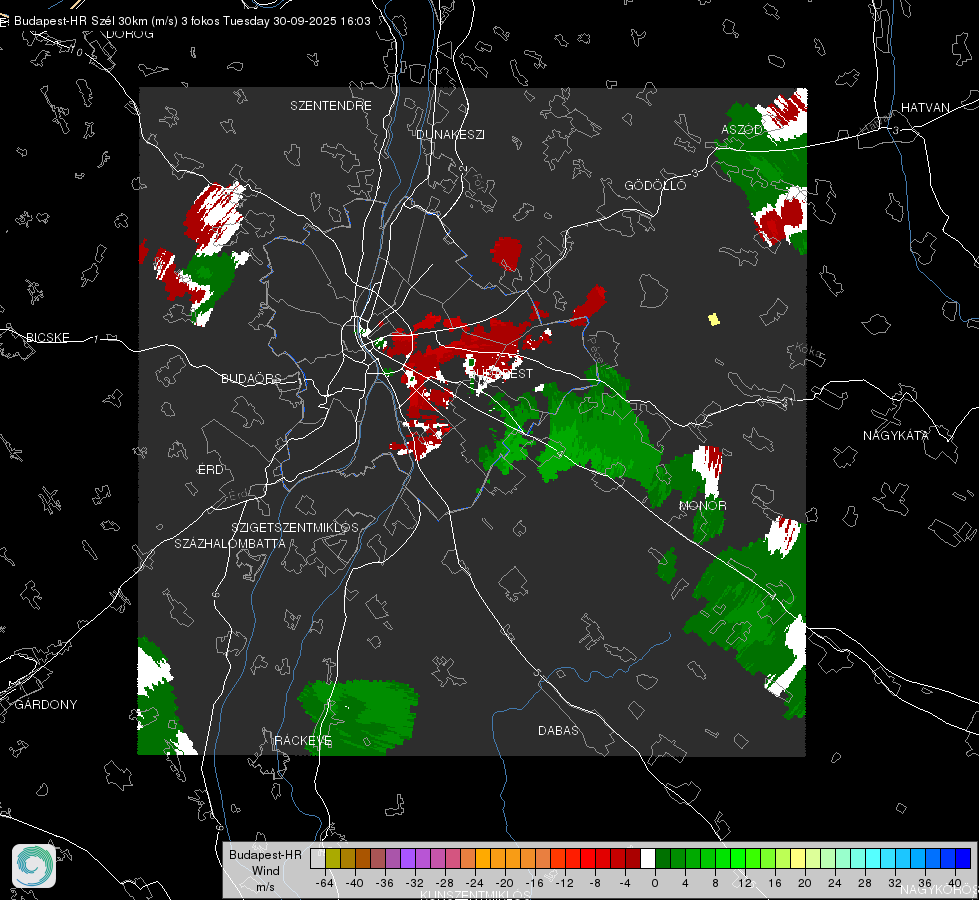Click the -64 legend value
The height and width of the screenshot is (900, 979).
point(325,883)
